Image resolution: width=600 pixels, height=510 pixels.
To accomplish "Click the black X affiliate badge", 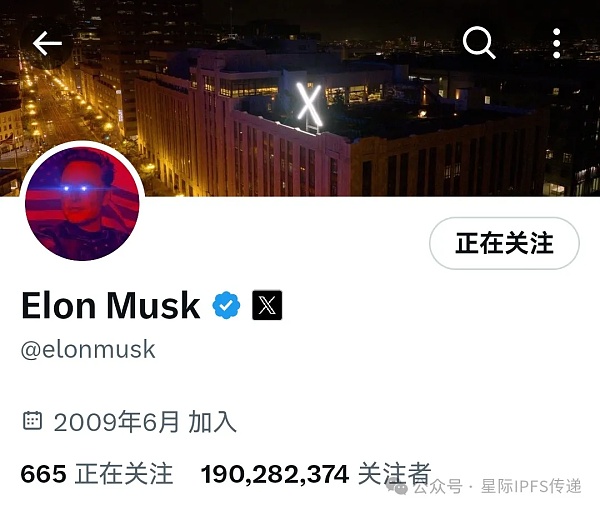I will coord(267,305).
